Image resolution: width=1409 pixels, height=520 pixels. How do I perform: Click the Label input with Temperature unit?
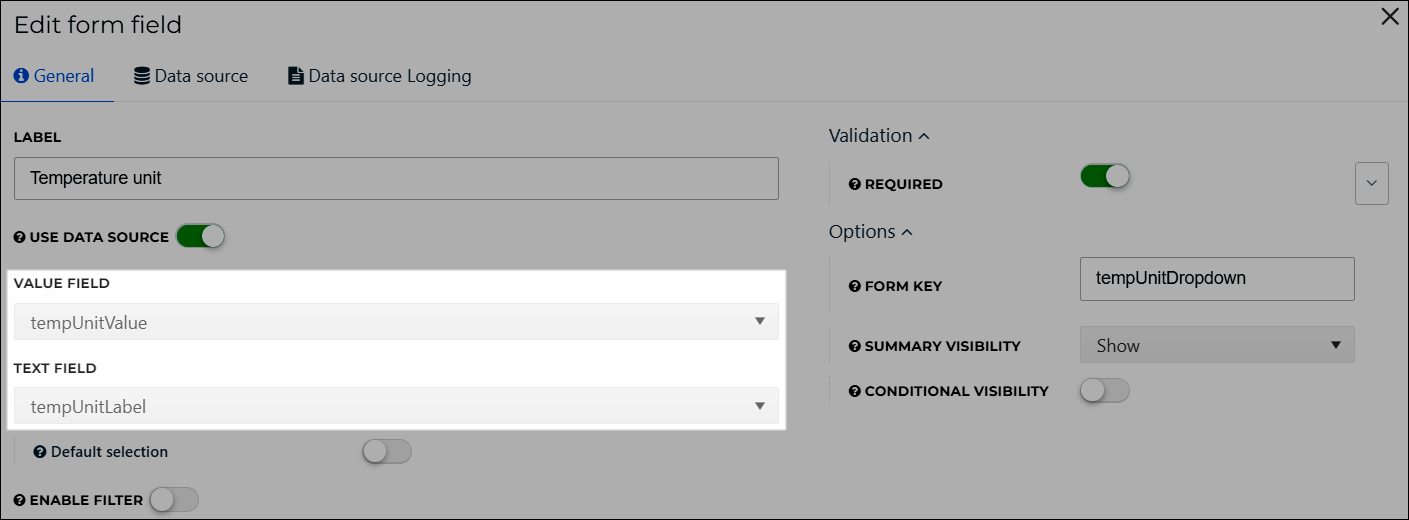[396, 178]
